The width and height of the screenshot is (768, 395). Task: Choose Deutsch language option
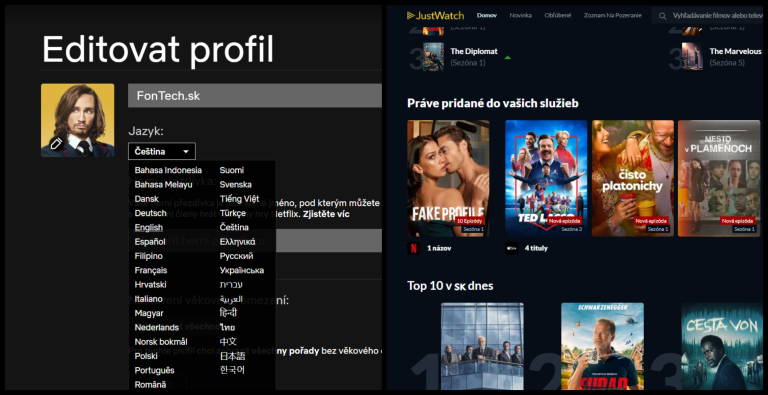[150, 213]
